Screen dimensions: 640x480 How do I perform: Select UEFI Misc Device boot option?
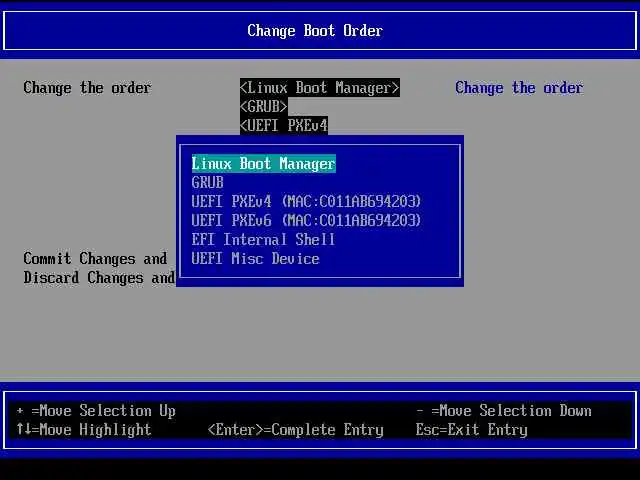[256, 258]
